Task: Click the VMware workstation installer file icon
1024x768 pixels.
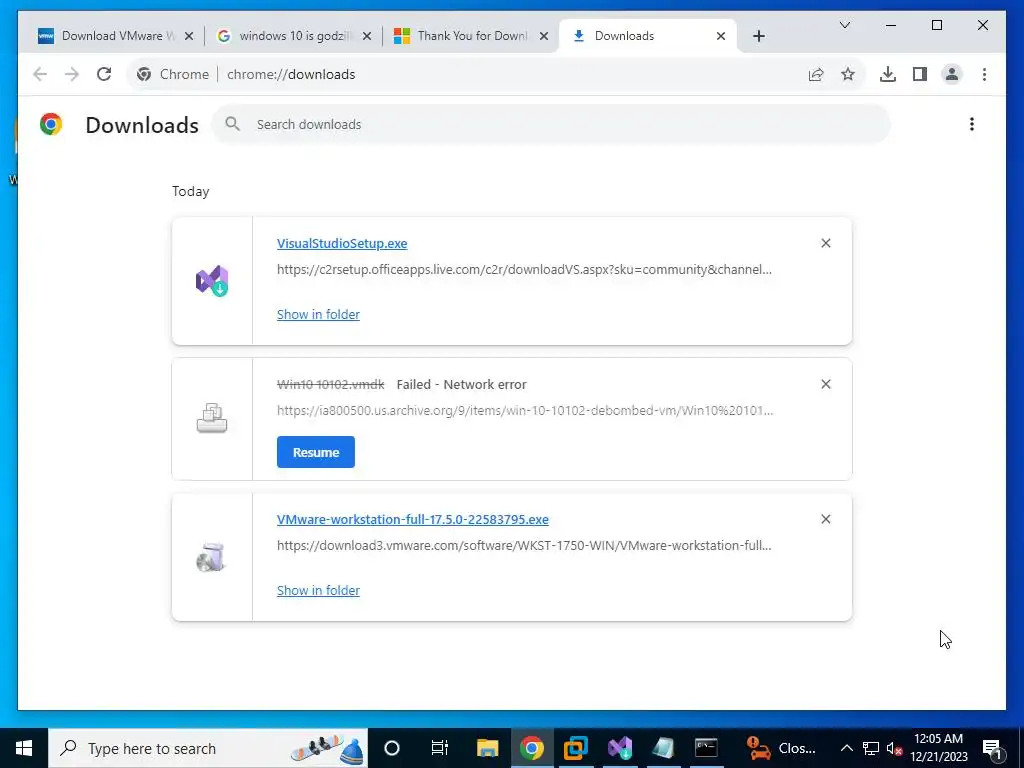Action: 211,557
